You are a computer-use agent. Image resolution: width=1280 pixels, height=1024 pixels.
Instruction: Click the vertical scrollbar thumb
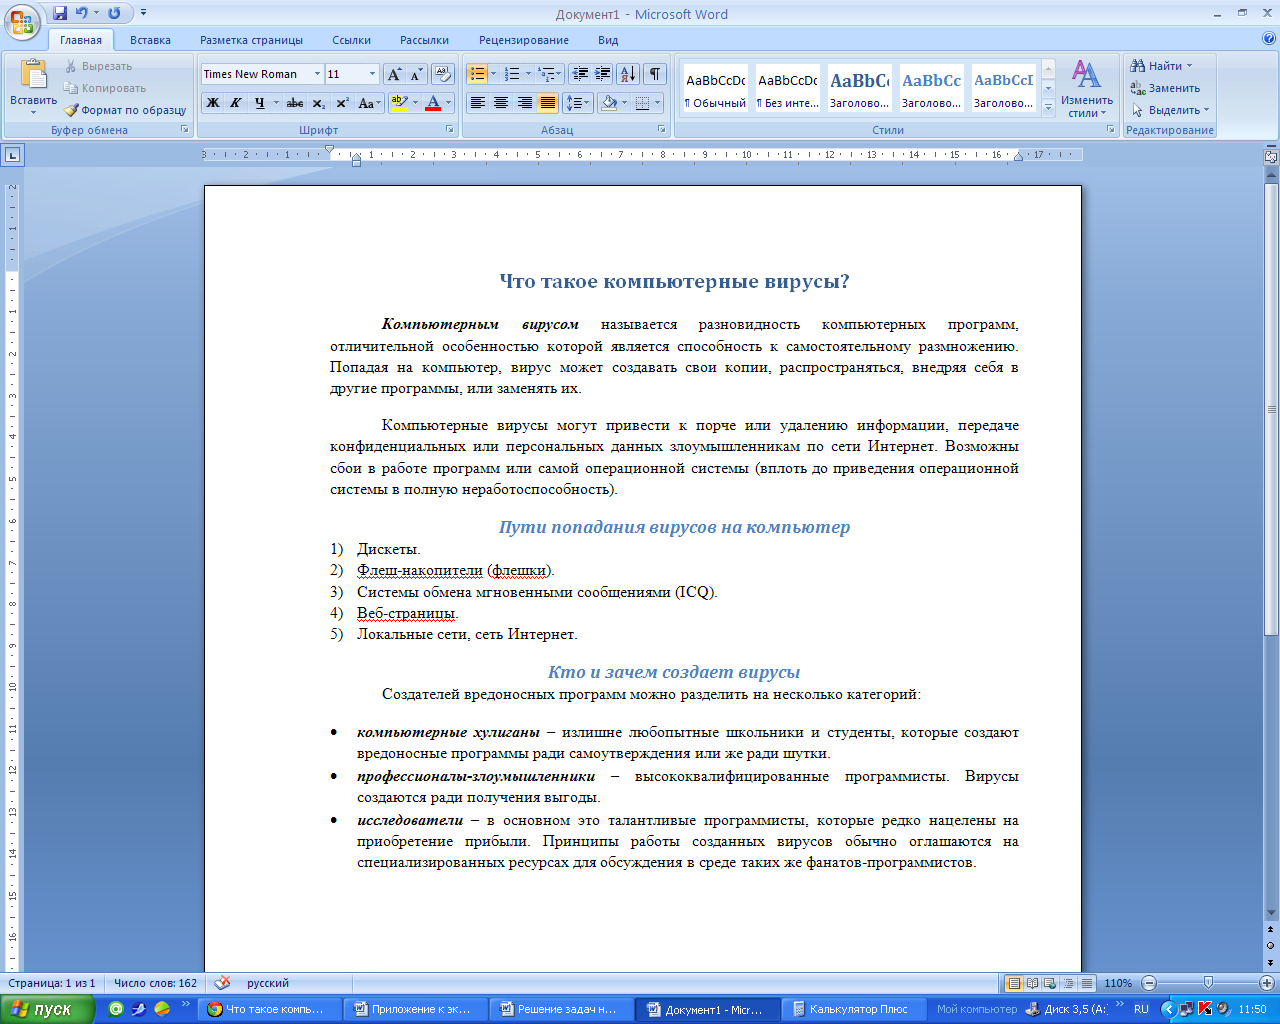[x=1271, y=409]
